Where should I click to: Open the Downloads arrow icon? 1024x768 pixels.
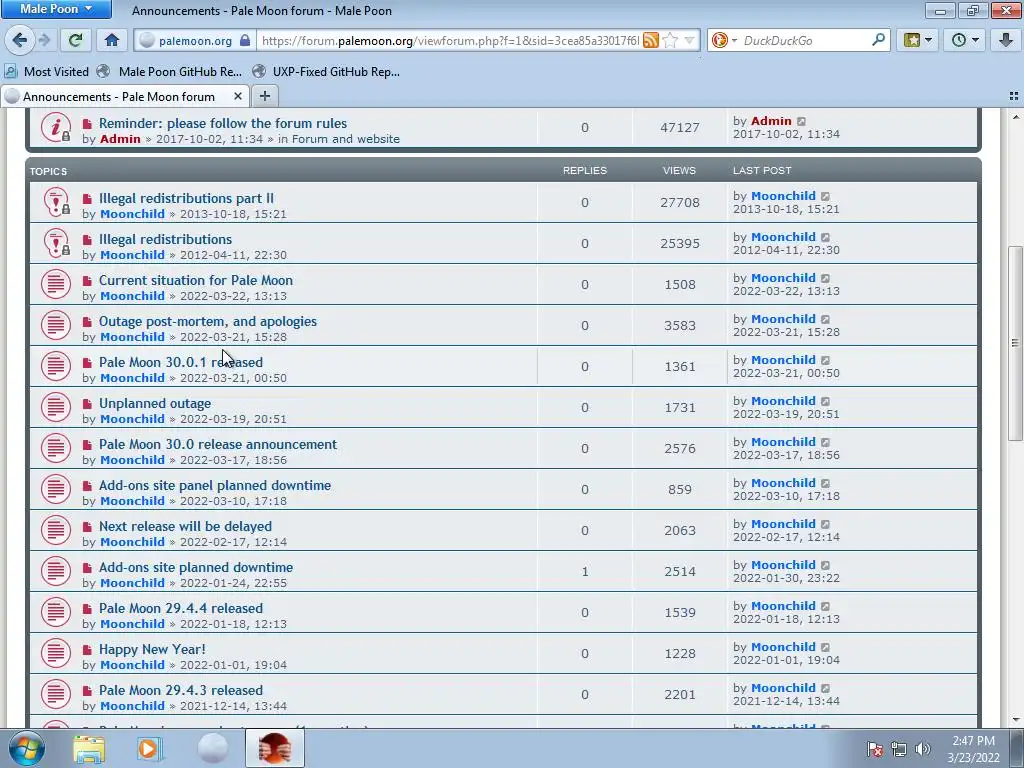pyautogui.click(x=1006, y=40)
